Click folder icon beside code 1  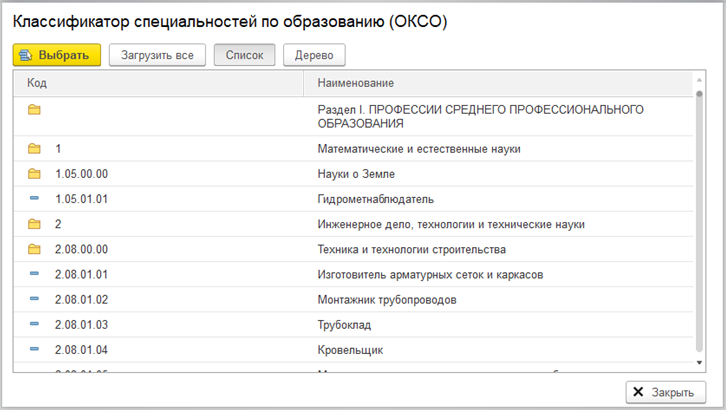coord(34,149)
